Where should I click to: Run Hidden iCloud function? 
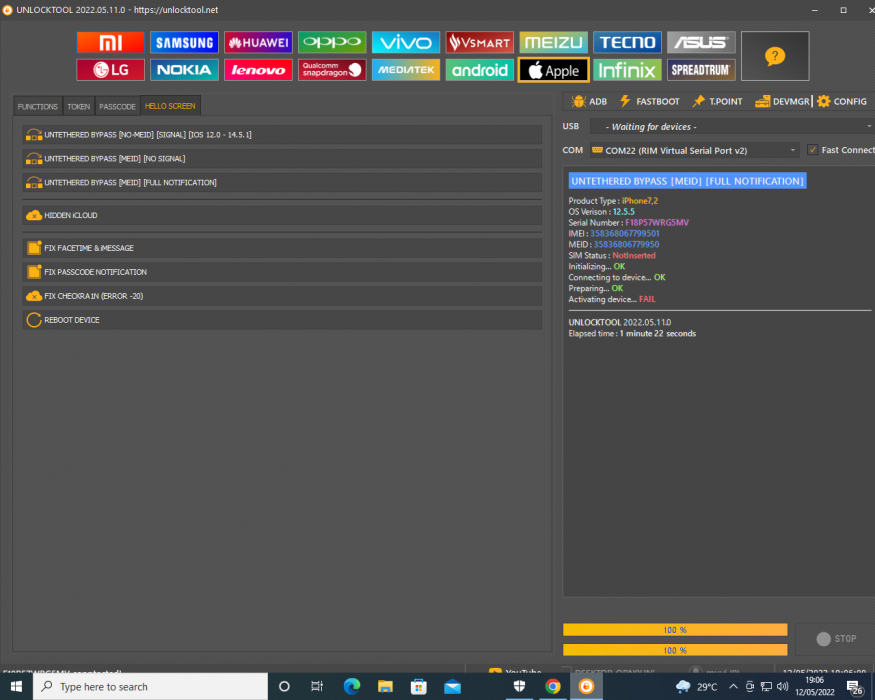(x=282, y=215)
